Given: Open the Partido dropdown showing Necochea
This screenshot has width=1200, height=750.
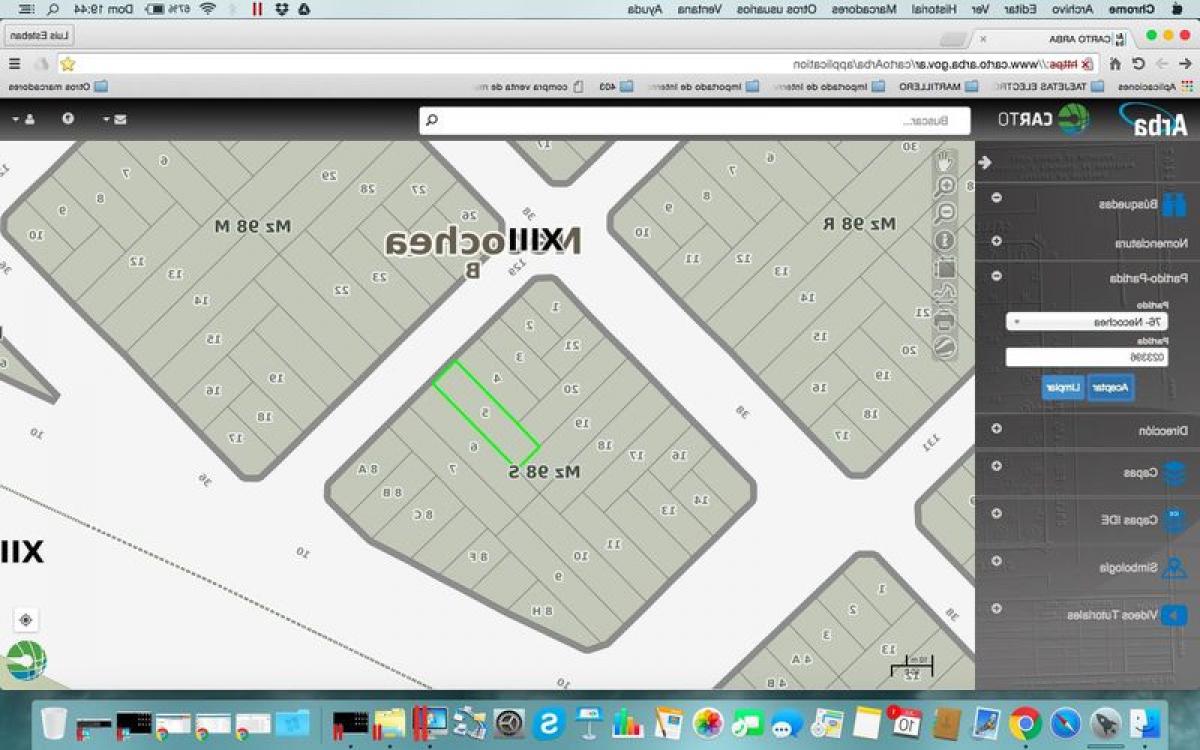Looking at the screenshot, I should (x=1086, y=322).
